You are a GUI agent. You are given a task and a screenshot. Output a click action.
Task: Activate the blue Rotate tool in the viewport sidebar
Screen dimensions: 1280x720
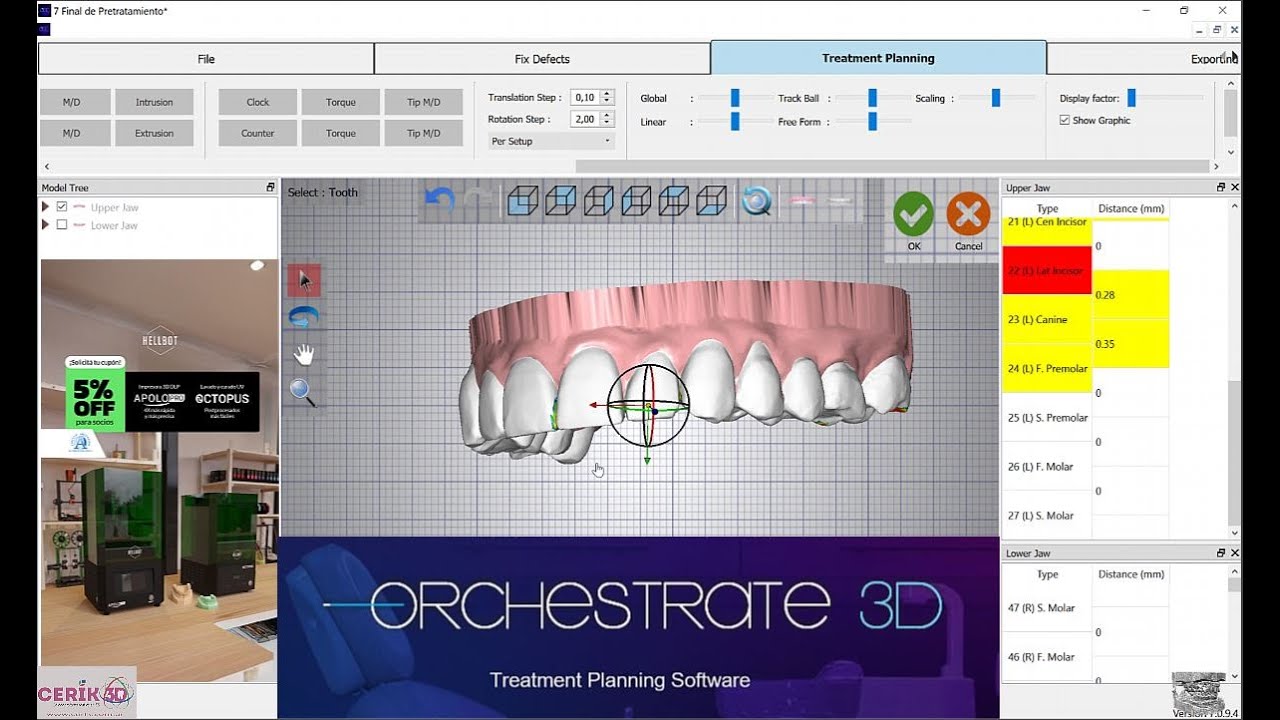point(304,317)
